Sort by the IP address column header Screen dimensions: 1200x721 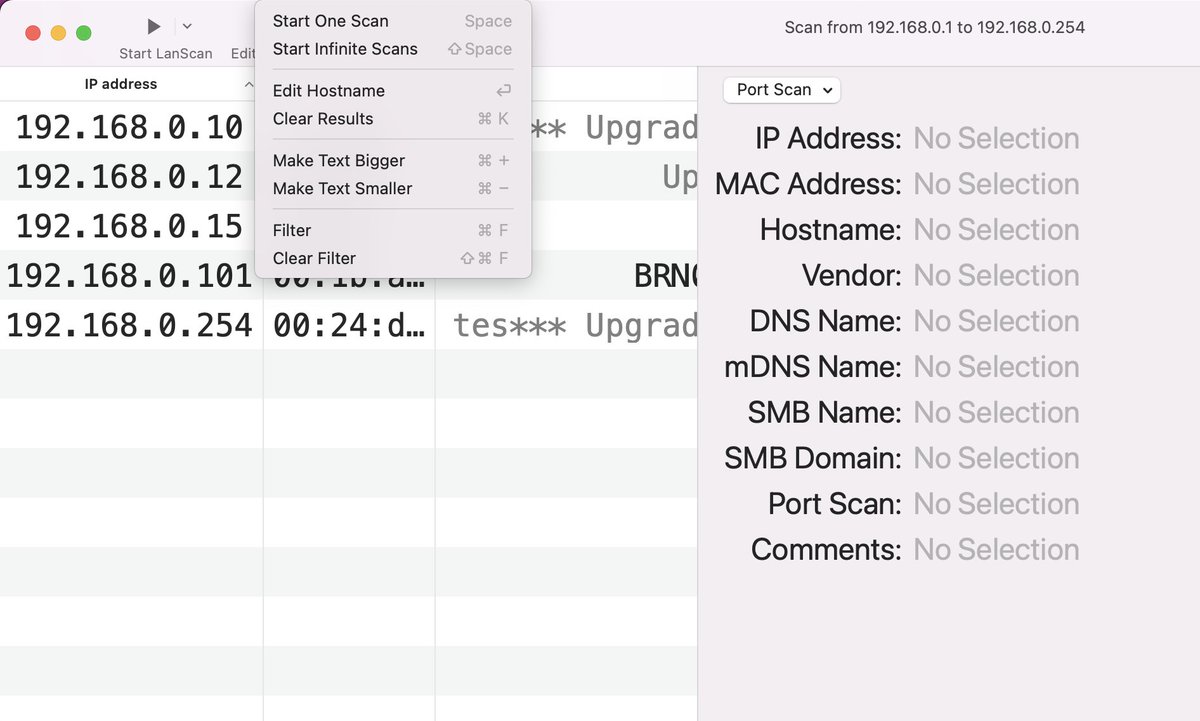121,84
